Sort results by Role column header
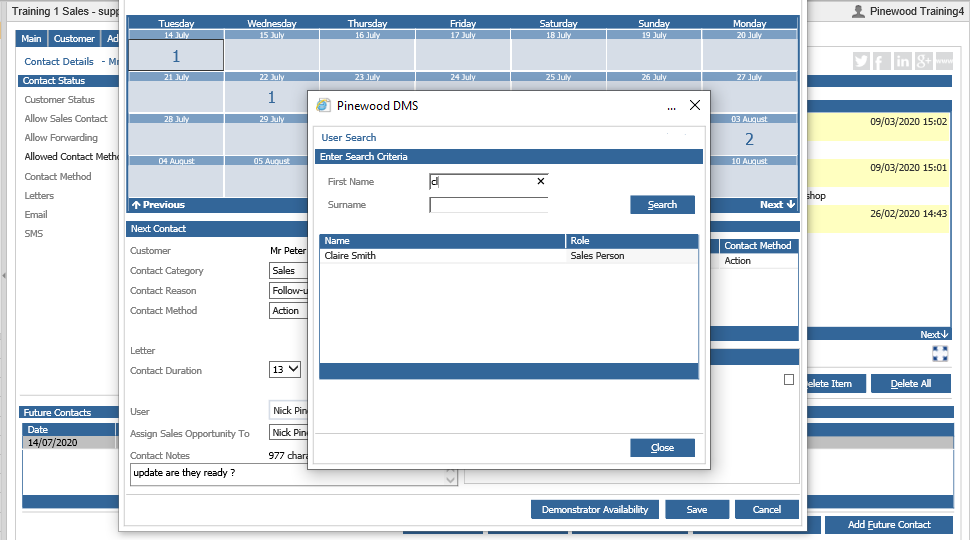 [632, 241]
